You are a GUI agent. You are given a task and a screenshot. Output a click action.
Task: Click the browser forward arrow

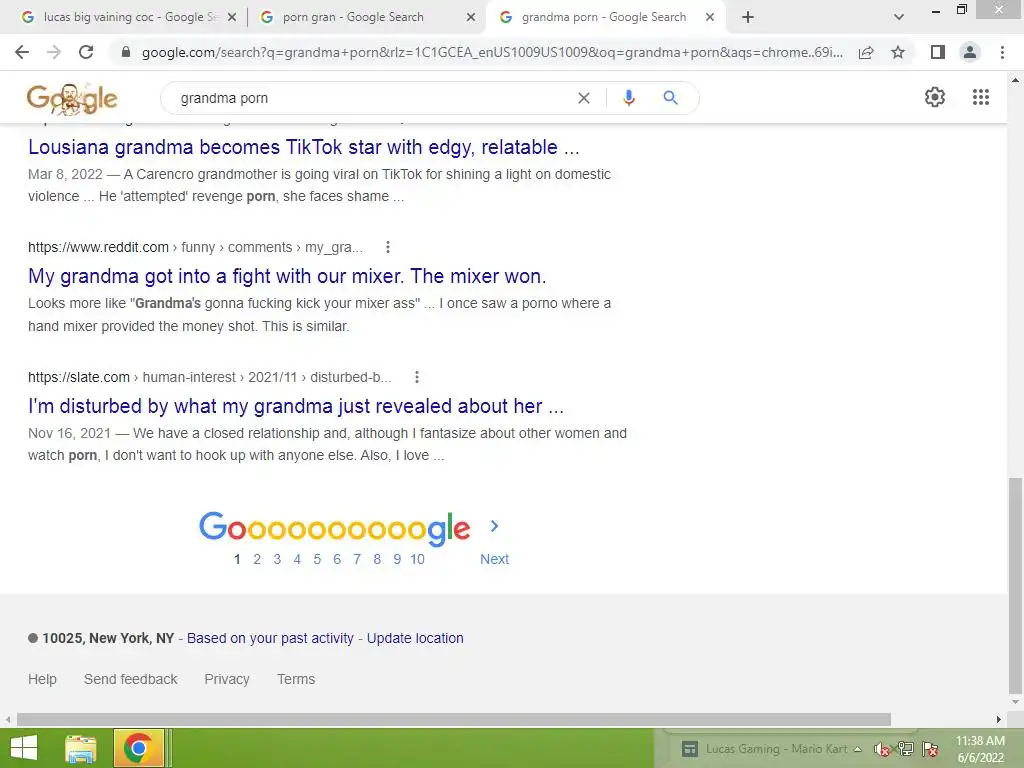(x=54, y=52)
